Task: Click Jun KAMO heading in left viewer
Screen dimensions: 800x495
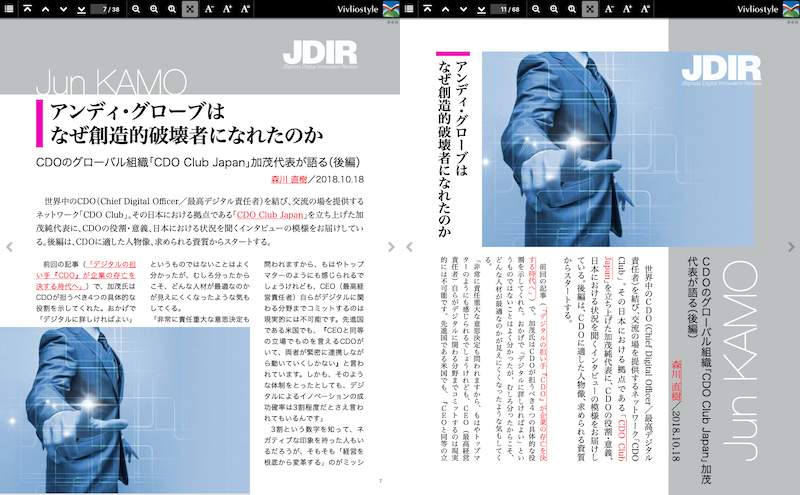Action: coord(111,83)
